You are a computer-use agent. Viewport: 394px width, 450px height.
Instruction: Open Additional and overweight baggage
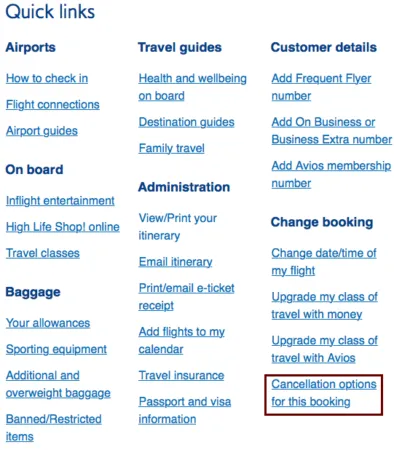coord(58,384)
